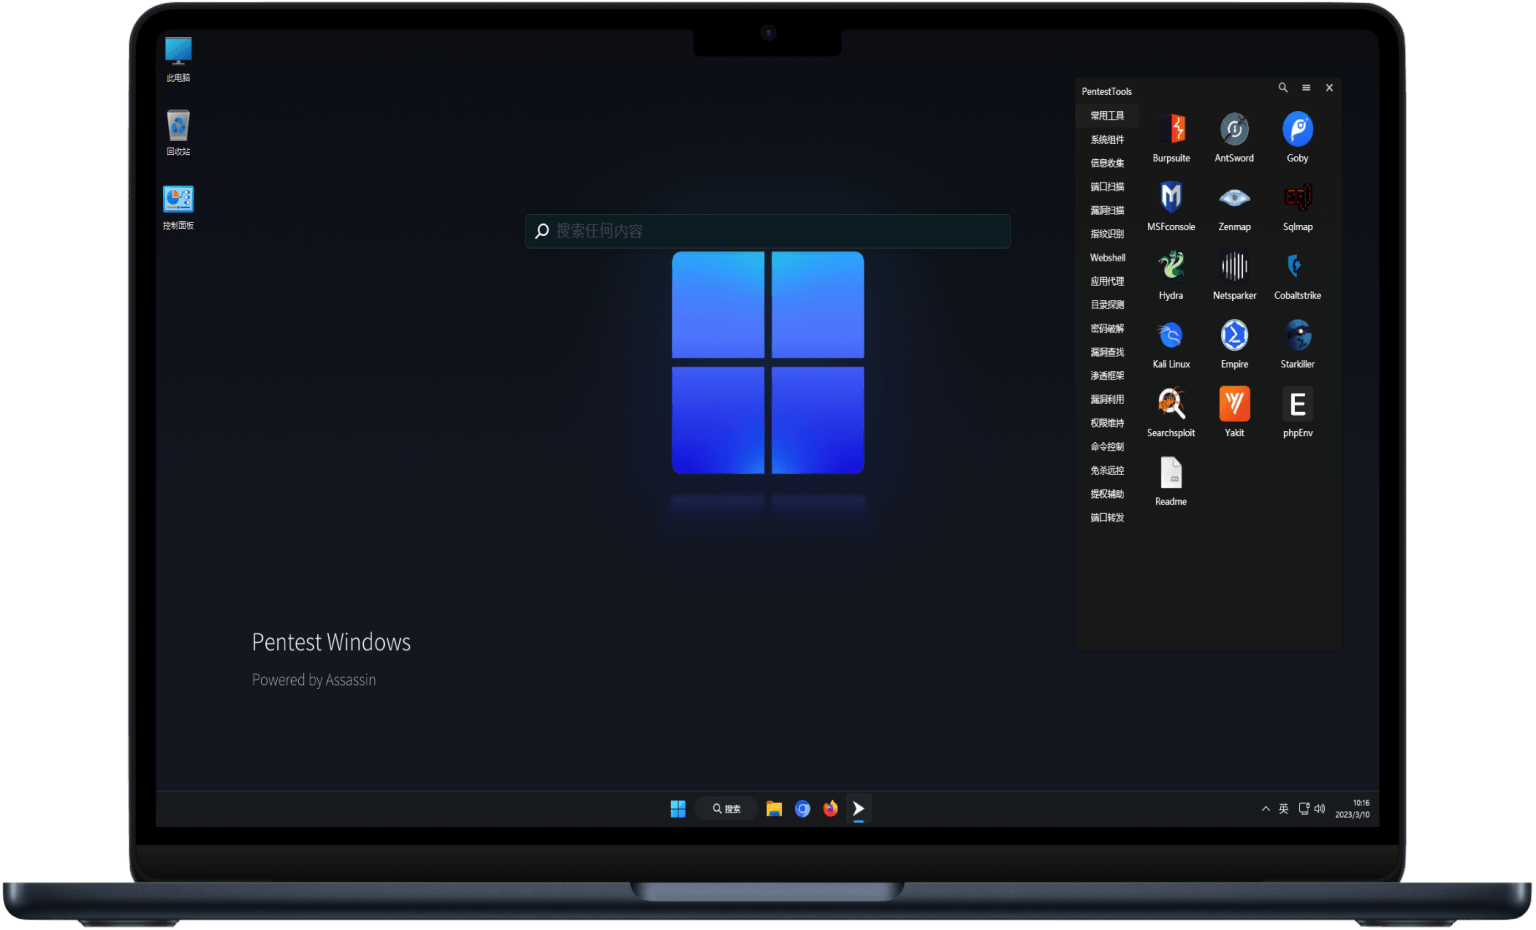Open the Goby scanner icon
Screen dimensions: 1536x930
tap(1297, 130)
